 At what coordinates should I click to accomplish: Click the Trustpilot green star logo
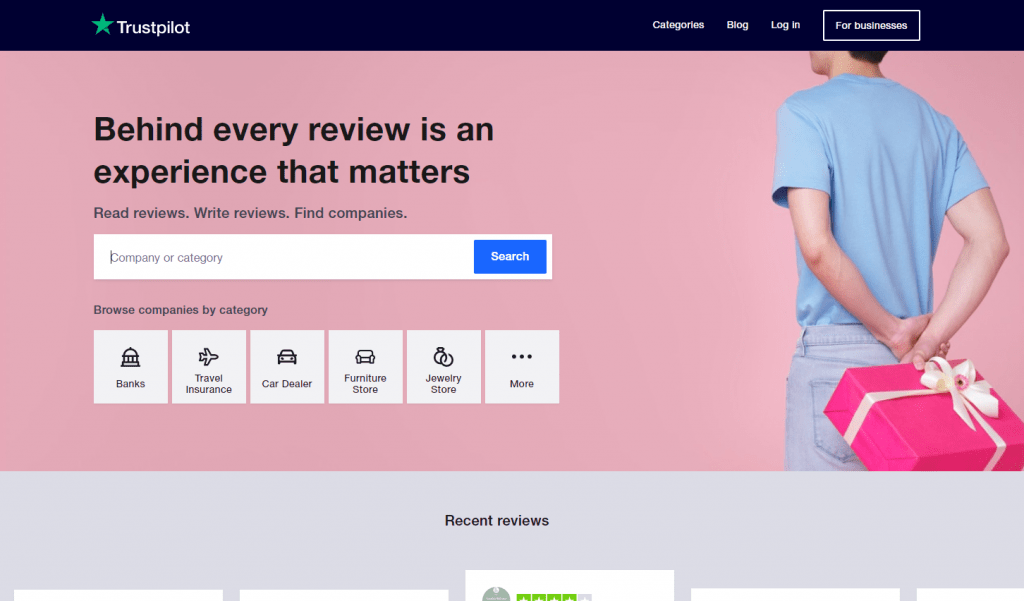pos(103,24)
